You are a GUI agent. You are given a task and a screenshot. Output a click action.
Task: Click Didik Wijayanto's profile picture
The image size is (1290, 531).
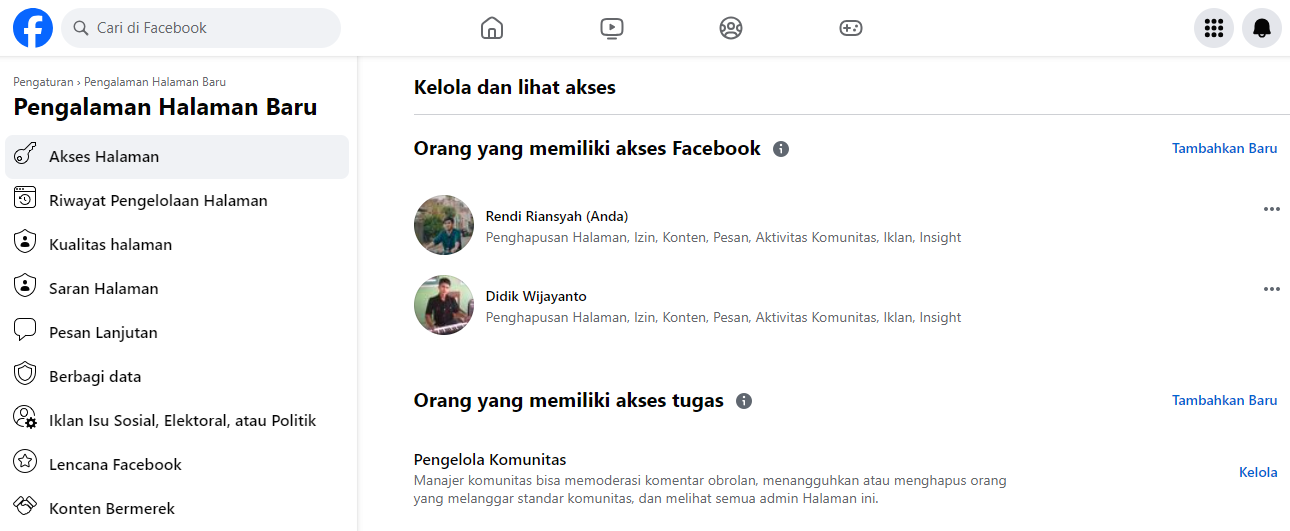(444, 305)
